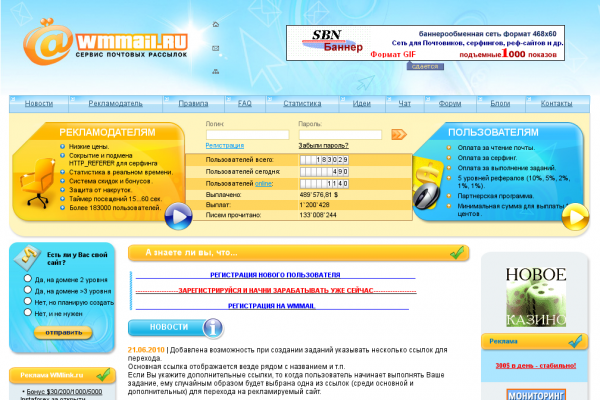The image size is (600, 400).
Task: Click the Логин input field
Action: point(250,133)
